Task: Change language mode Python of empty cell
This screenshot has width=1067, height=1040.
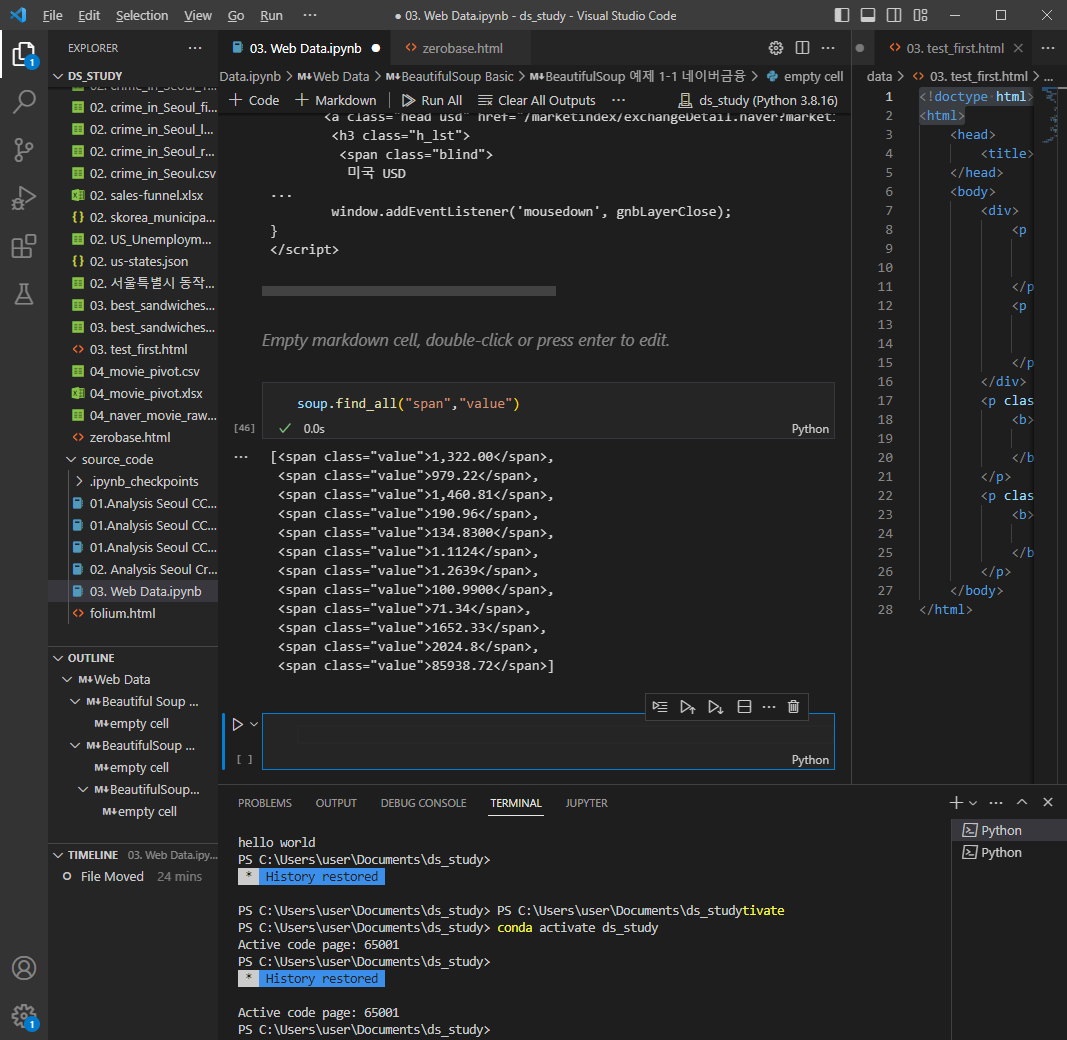Action: (810, 760)
